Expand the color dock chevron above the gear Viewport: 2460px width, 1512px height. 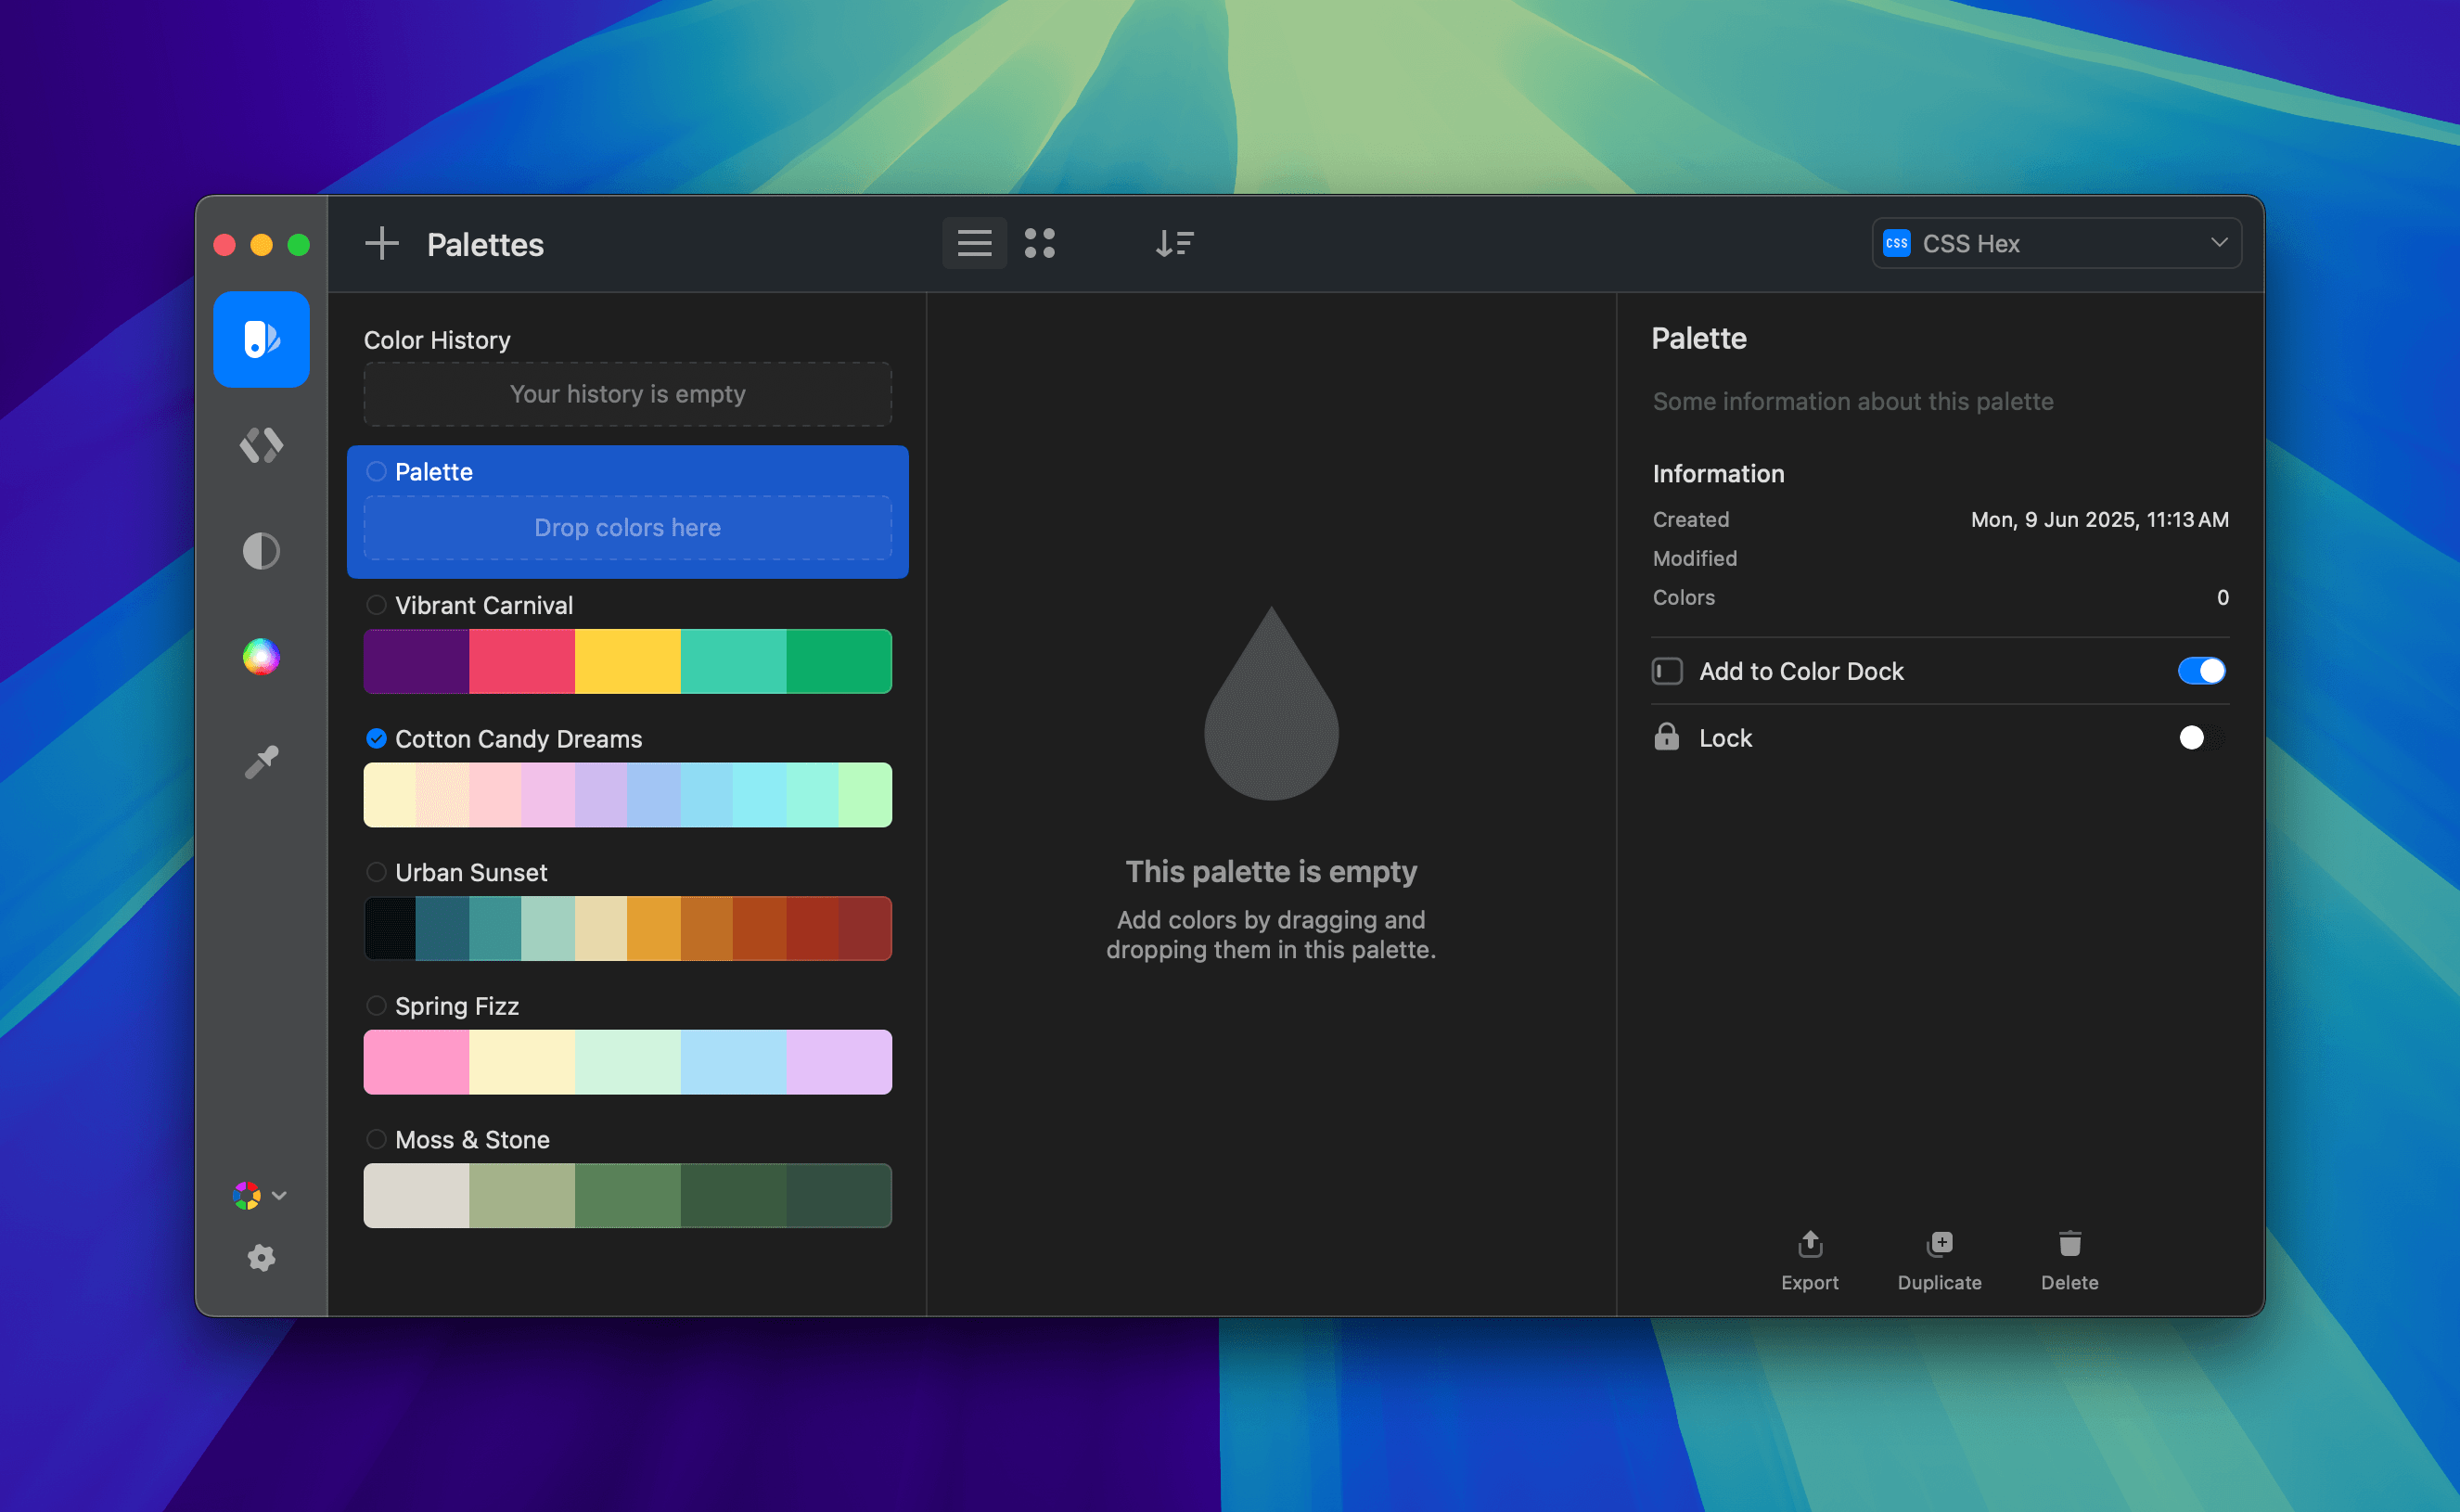tap(279, 1195)
